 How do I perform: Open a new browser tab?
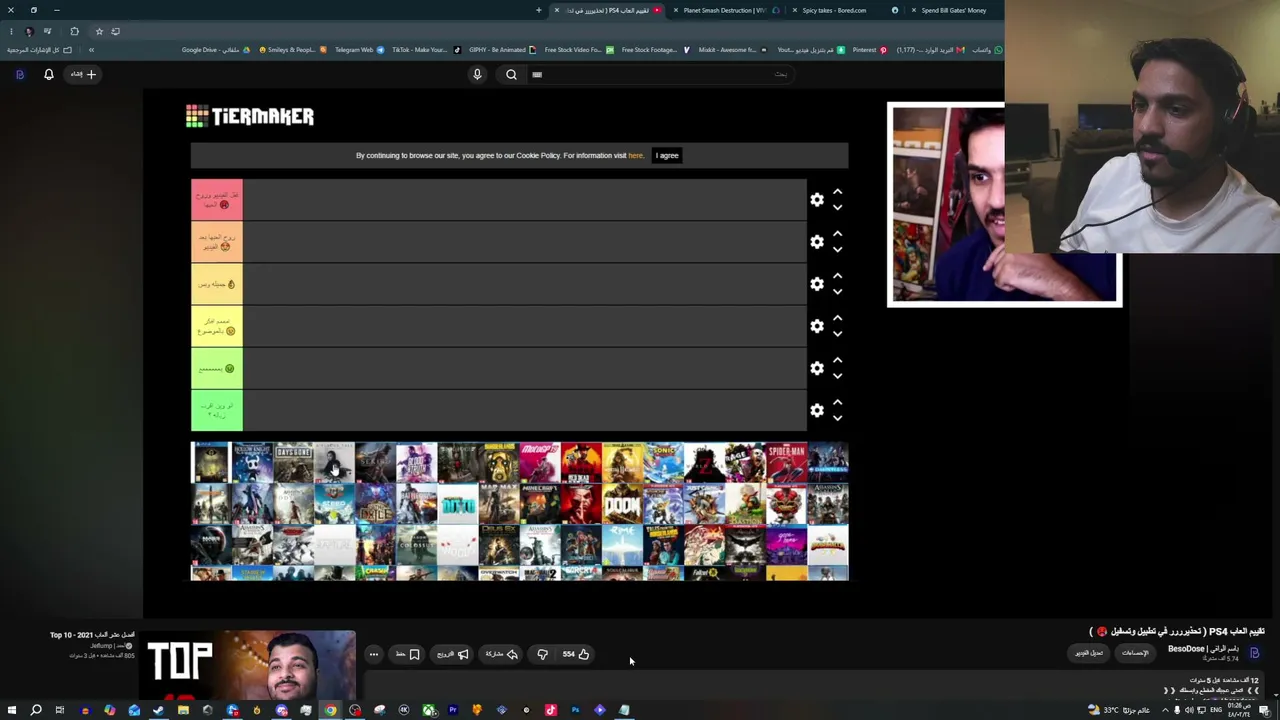click(538, 10)
